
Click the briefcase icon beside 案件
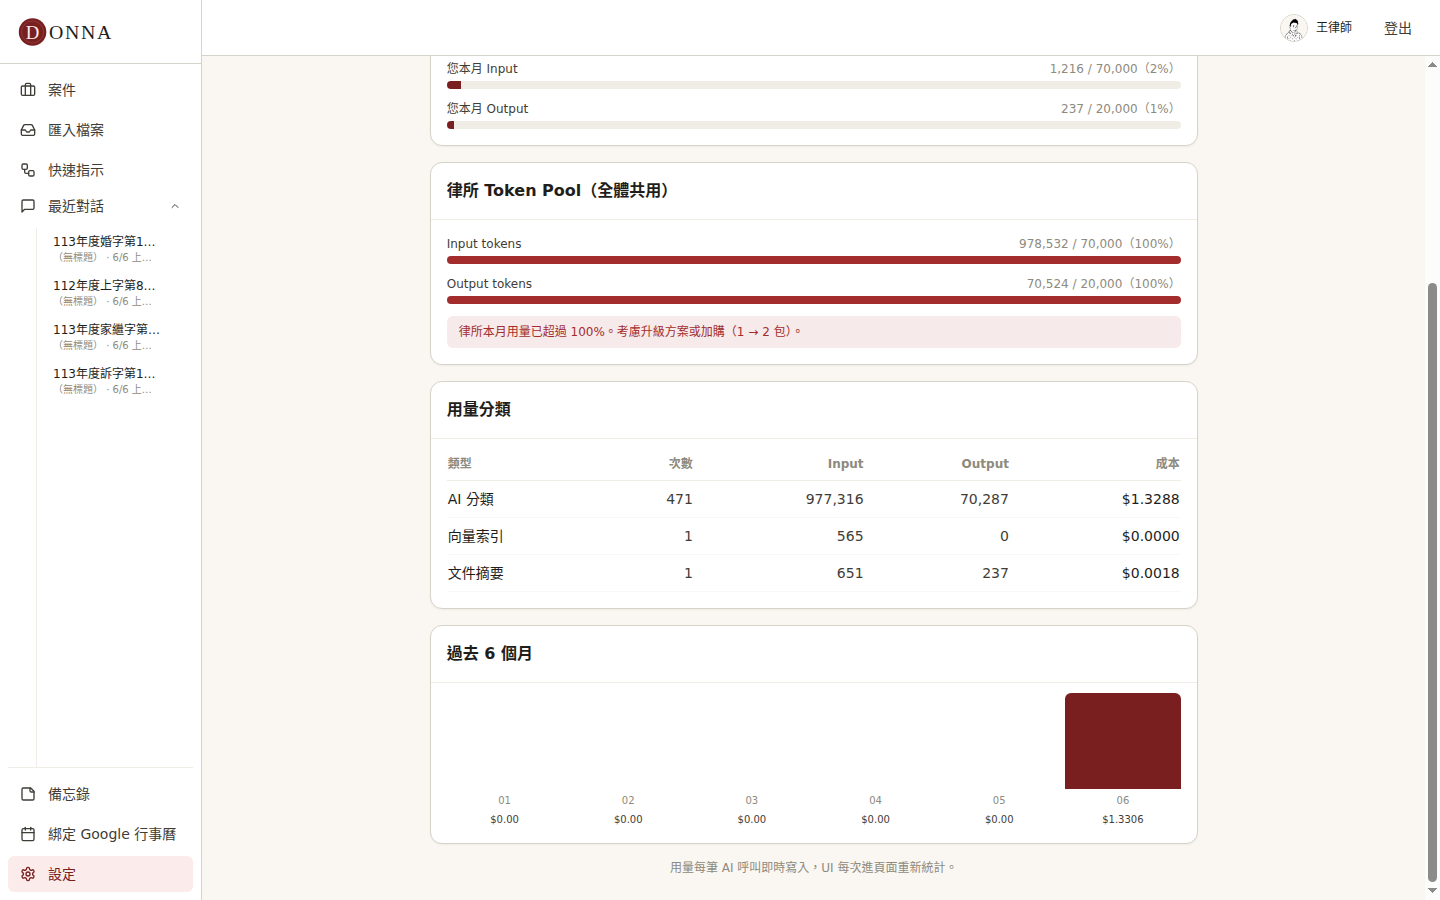tap(28, 90)
